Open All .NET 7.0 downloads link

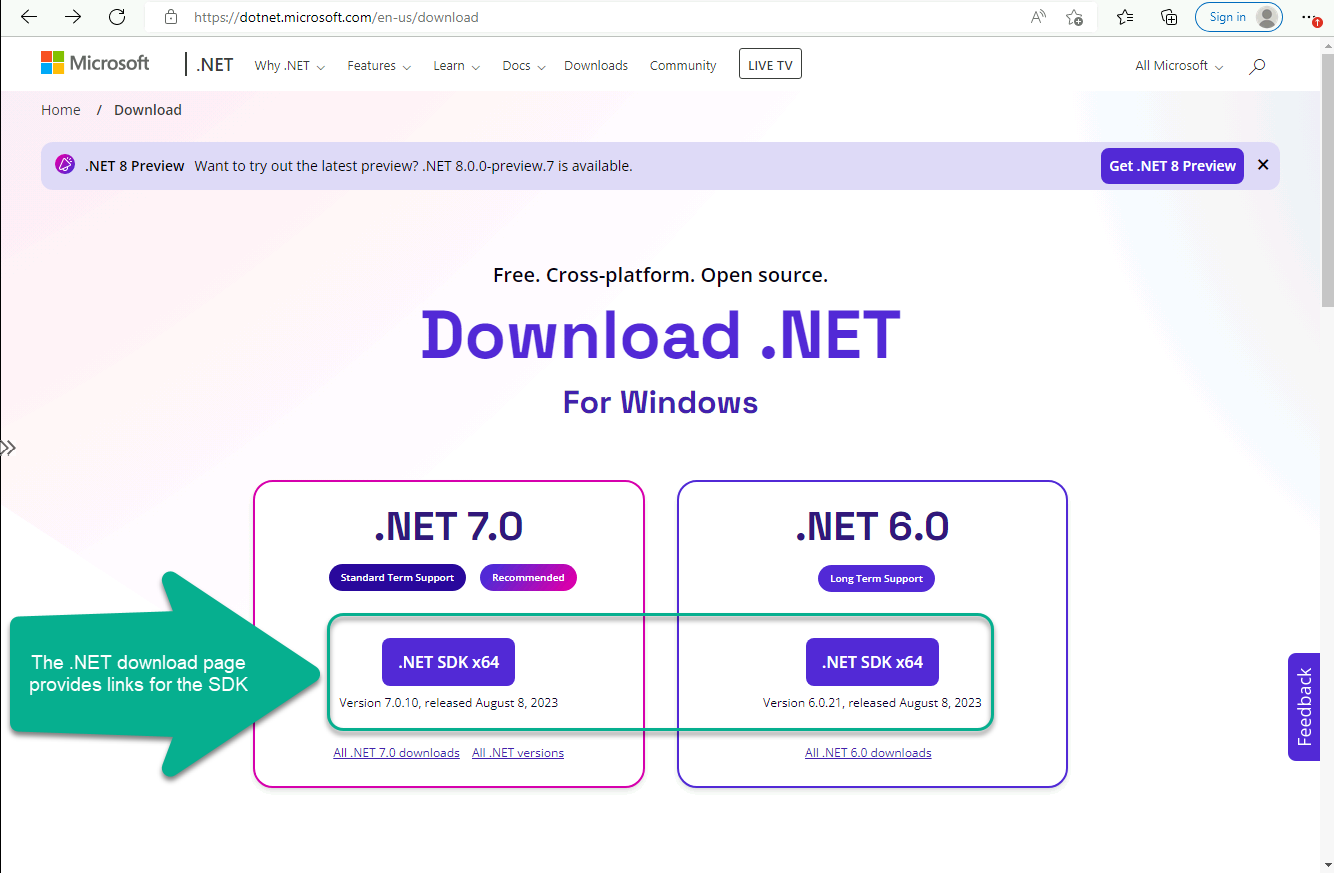tap(396, 753)
